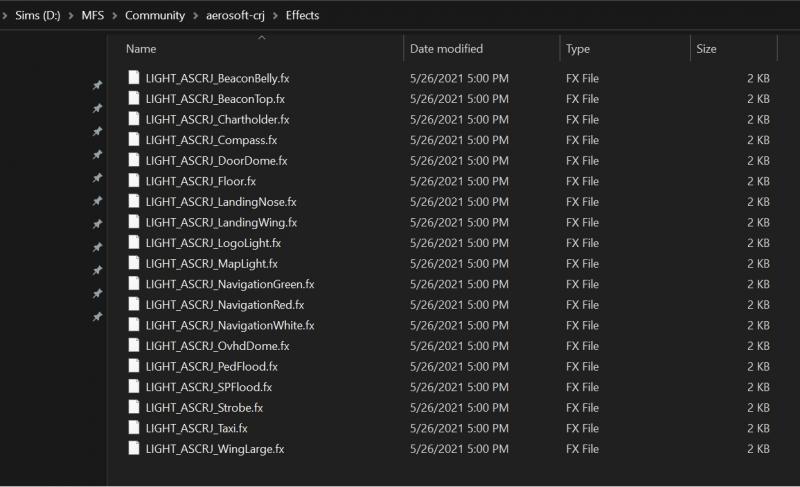The width and height of the screenshot is (800, 487).
Task: Open the Community breadcrumb folder
Action: [155, 15]
